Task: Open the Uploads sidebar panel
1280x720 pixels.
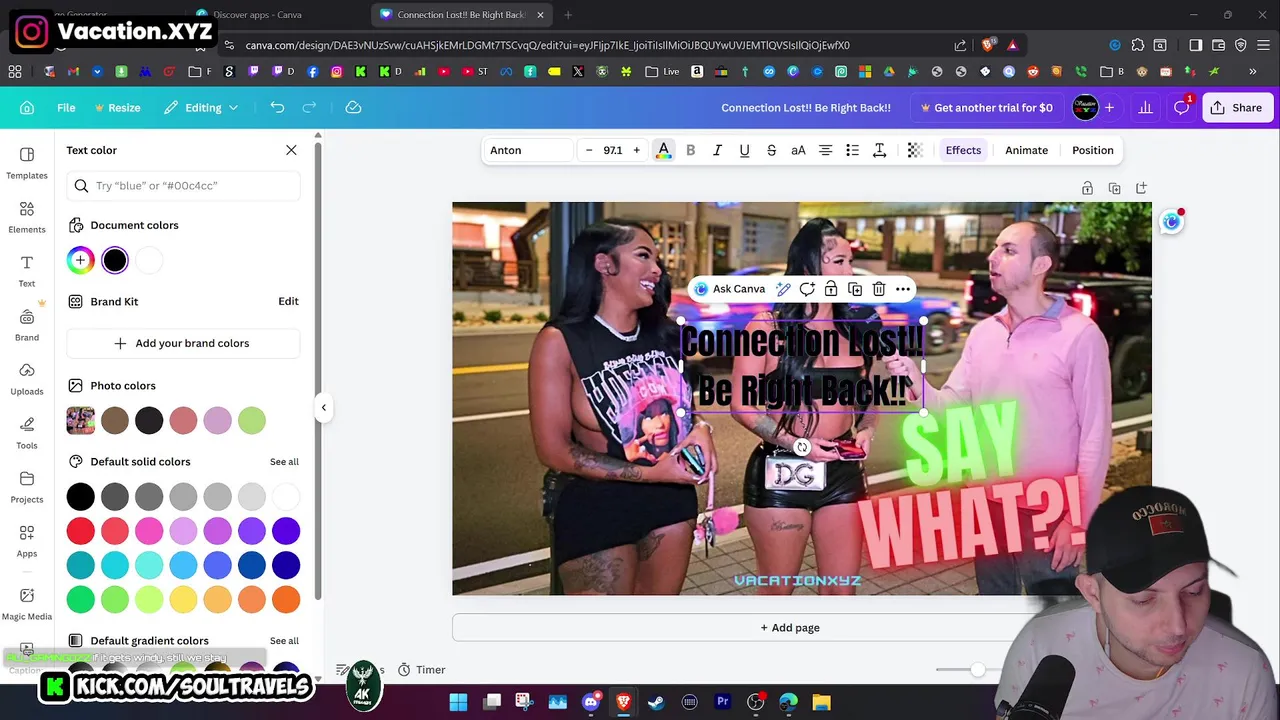Action: [x=27, y=378]
